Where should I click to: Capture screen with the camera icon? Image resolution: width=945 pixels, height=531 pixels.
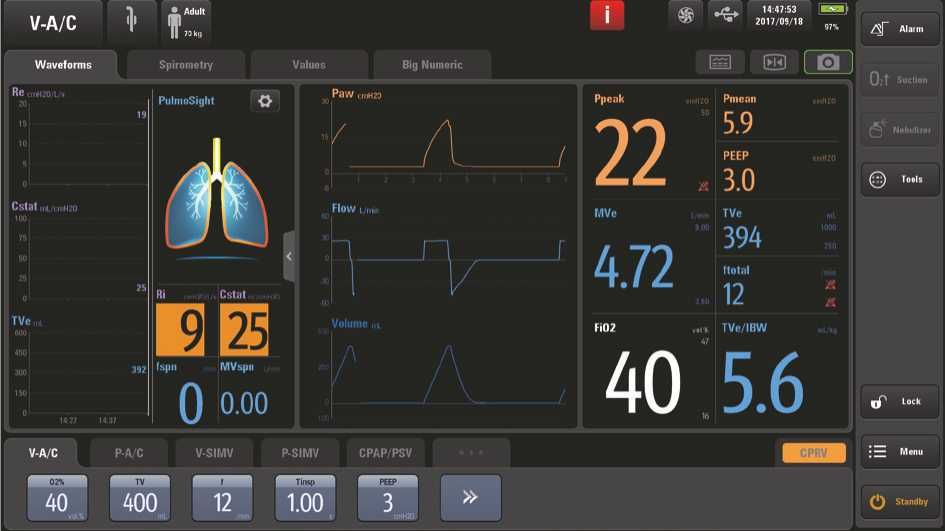tap(828, 62)
